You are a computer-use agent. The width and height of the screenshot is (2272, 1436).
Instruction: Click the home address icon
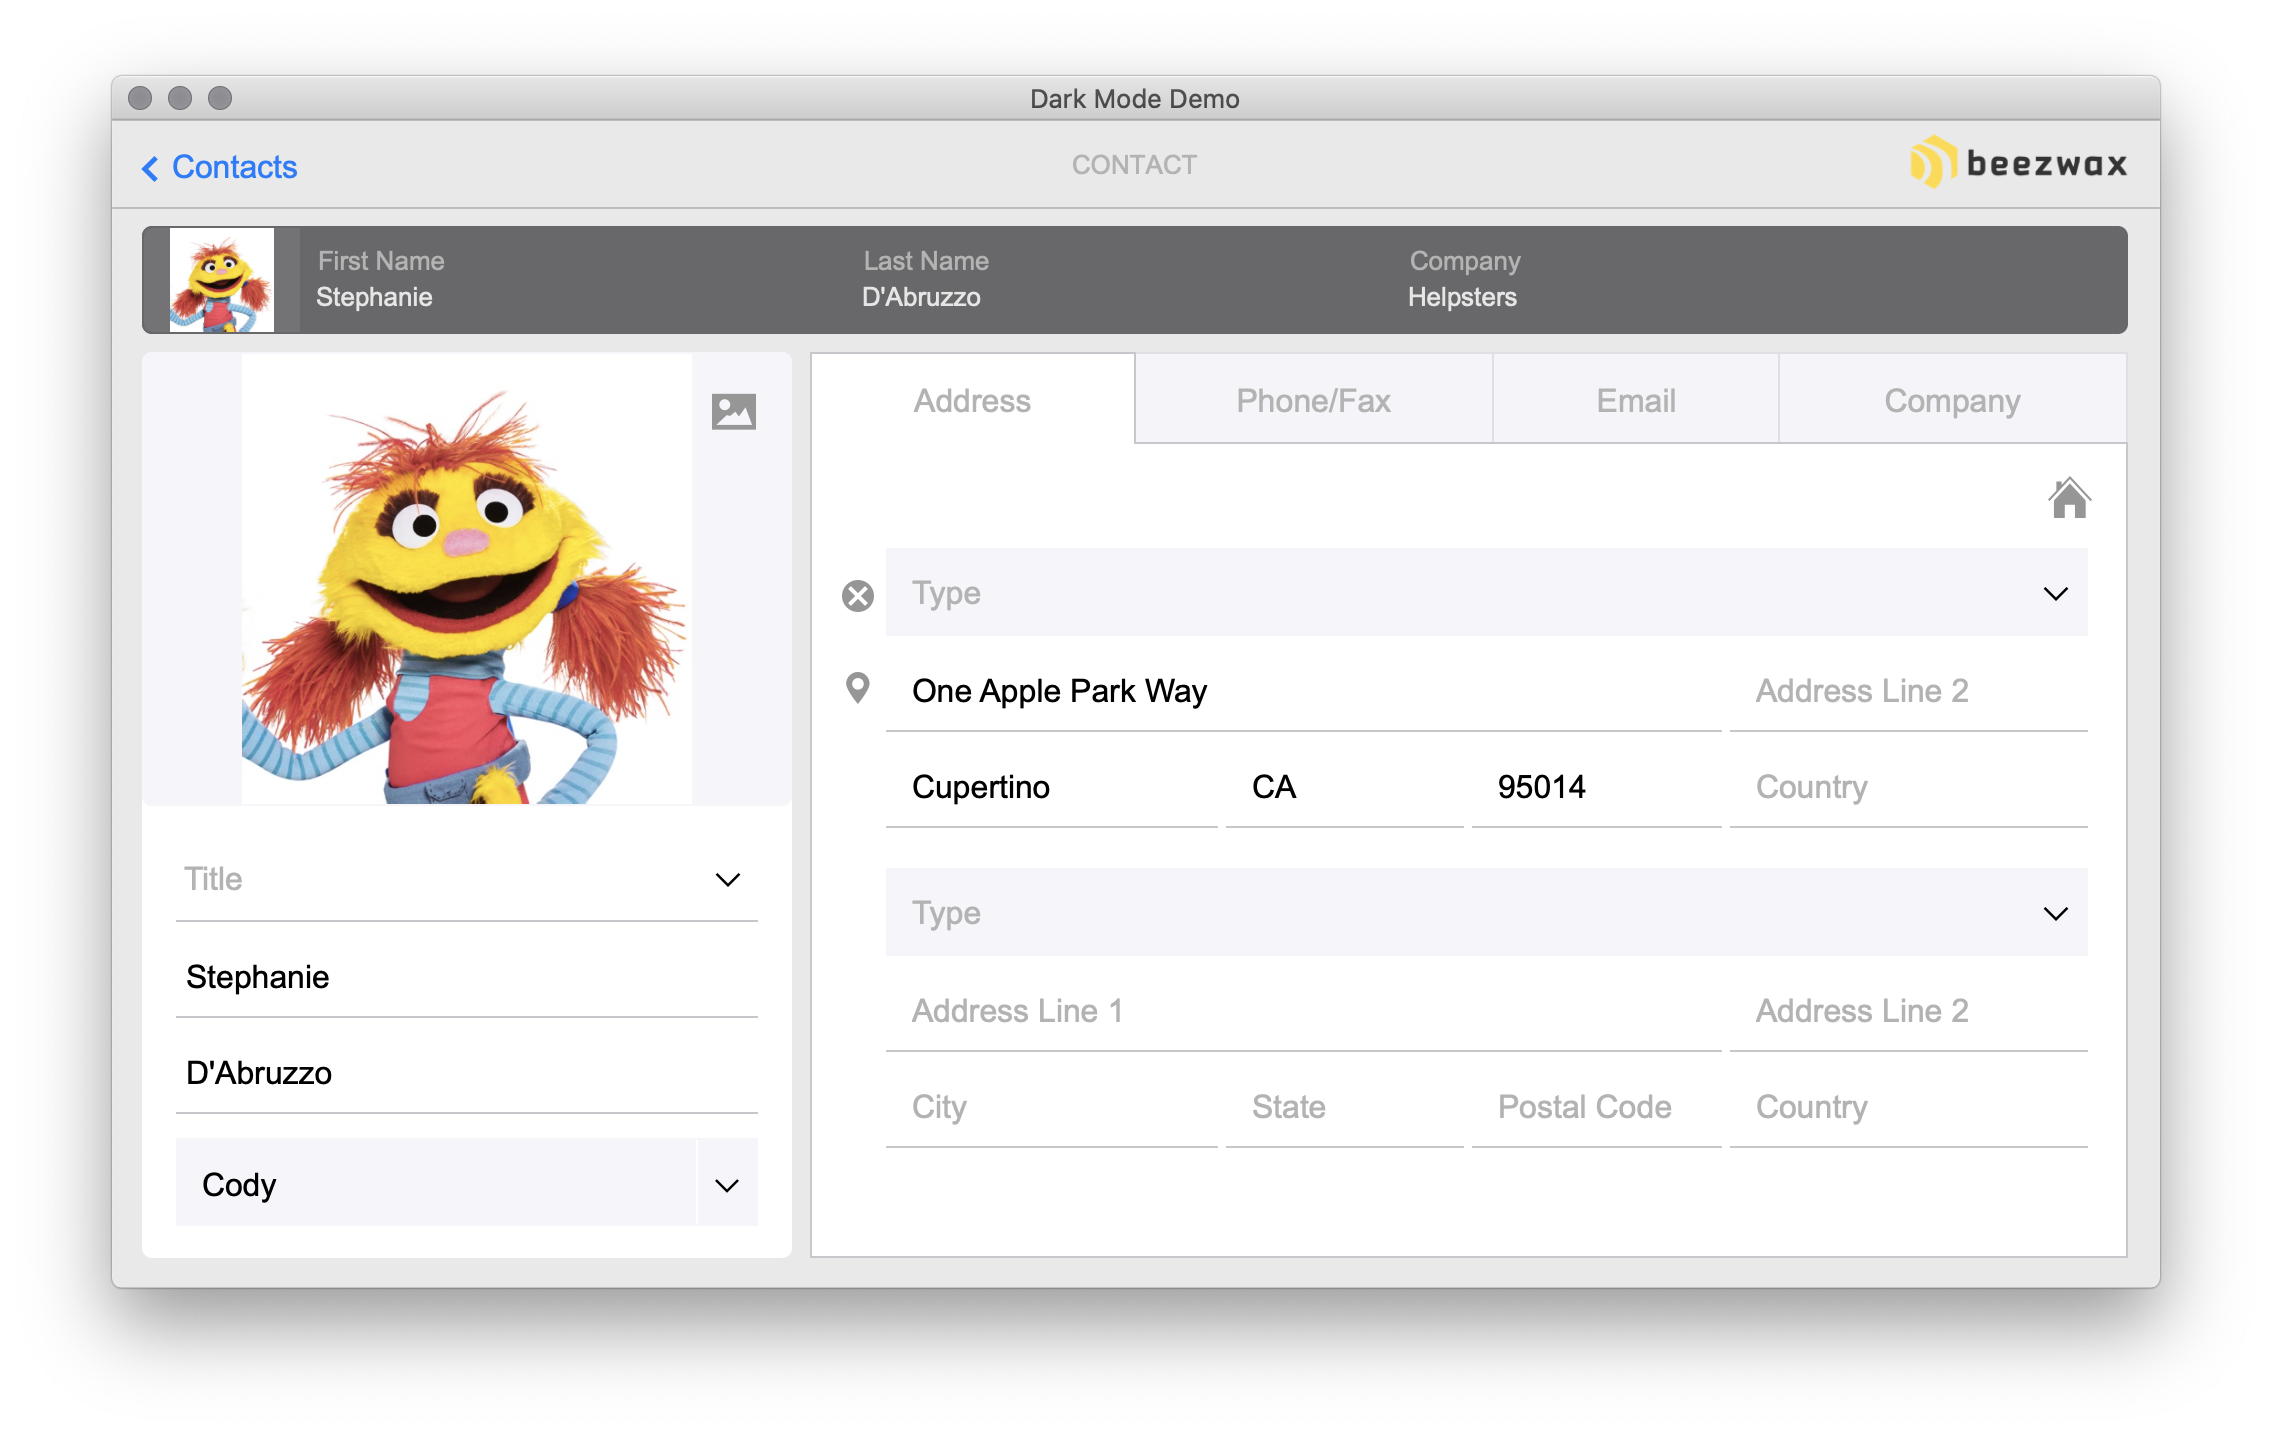tap(2068, 498)
